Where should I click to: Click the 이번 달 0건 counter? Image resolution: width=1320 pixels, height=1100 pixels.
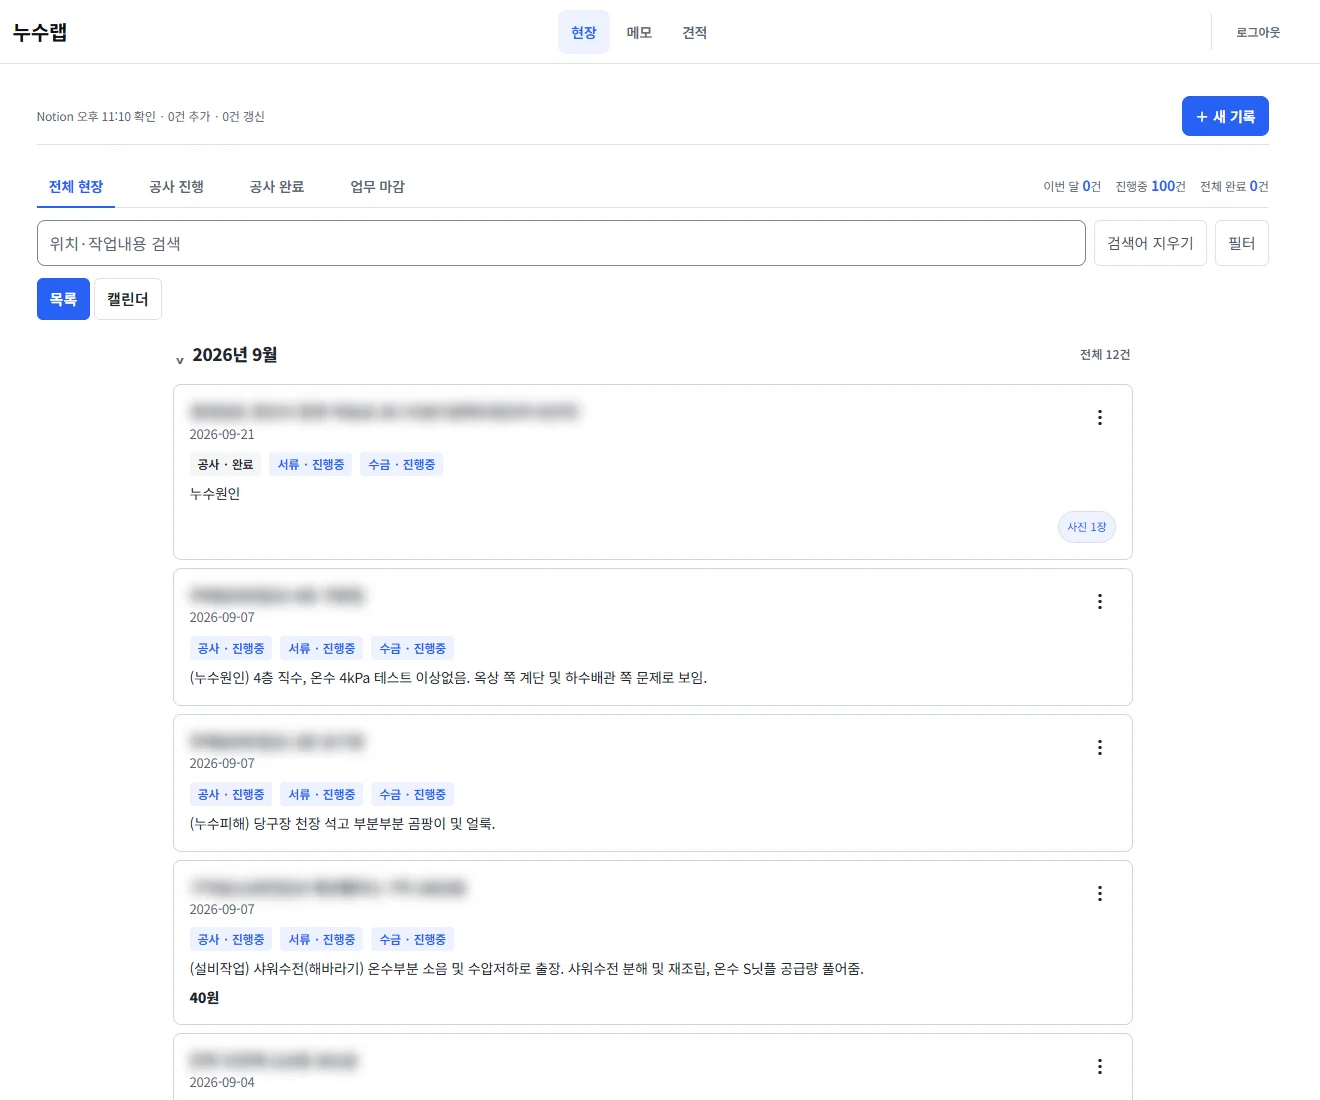(x=1072, y=187)
